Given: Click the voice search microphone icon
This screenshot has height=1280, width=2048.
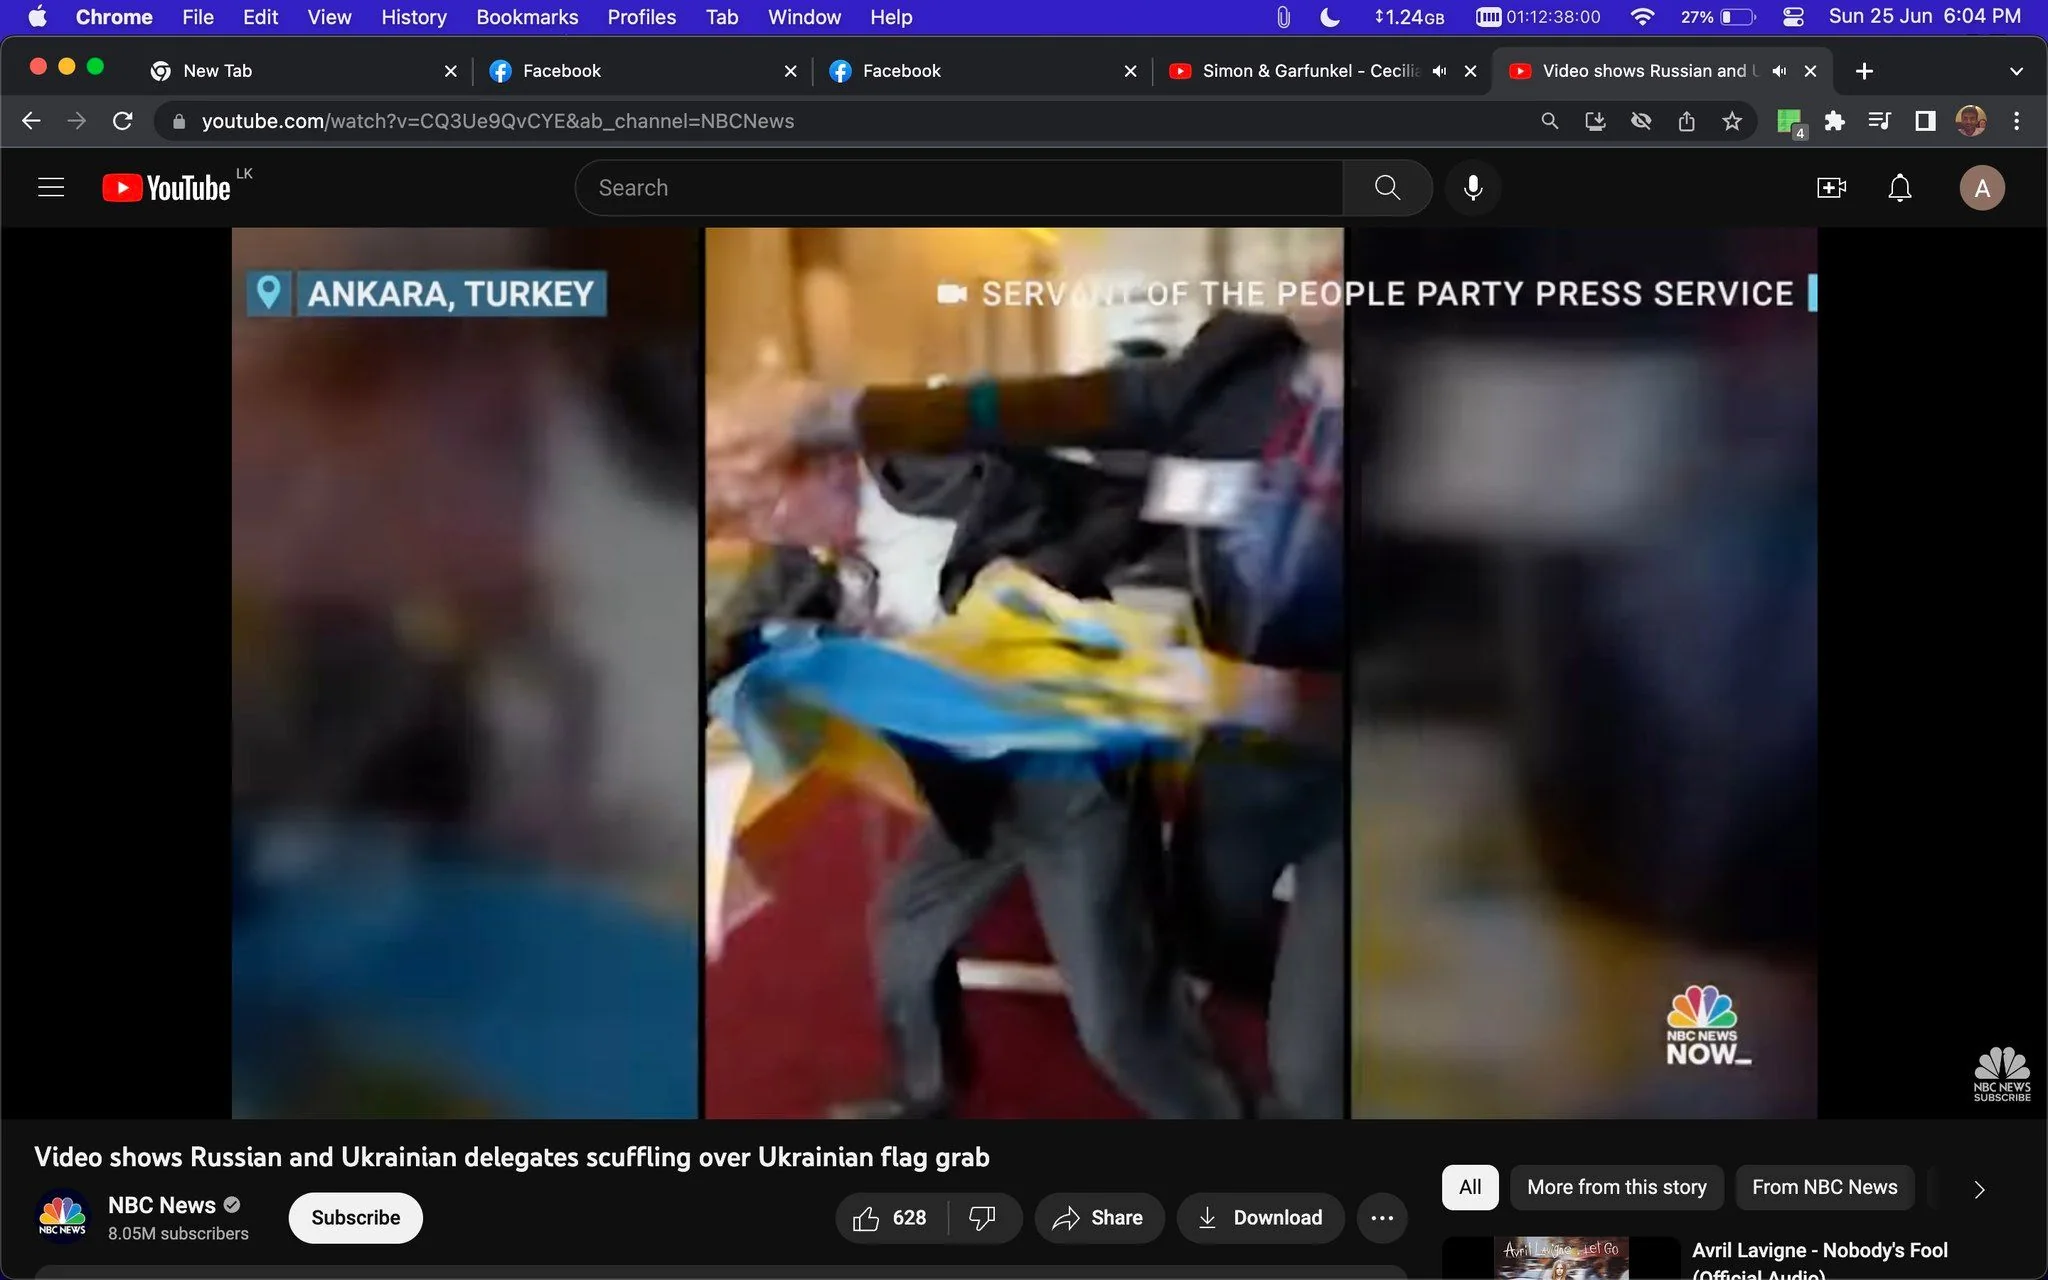Looking at the screenshot, I should [1473, 188].
